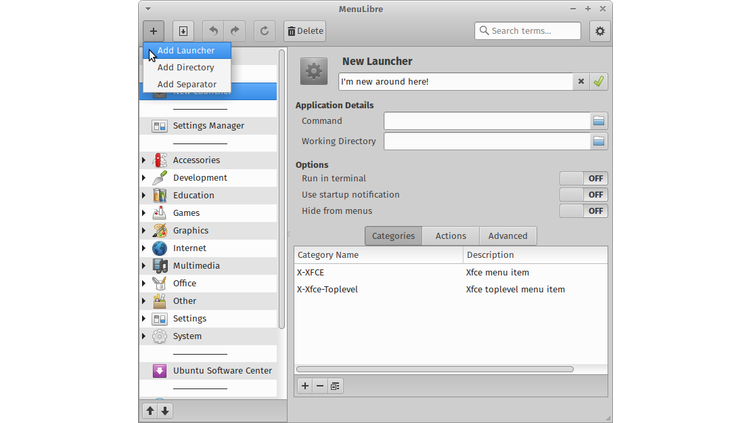Viewport: 752px width, 423px height.
Task: Toggle Run in terminal switch
Action: click(583, 178)
